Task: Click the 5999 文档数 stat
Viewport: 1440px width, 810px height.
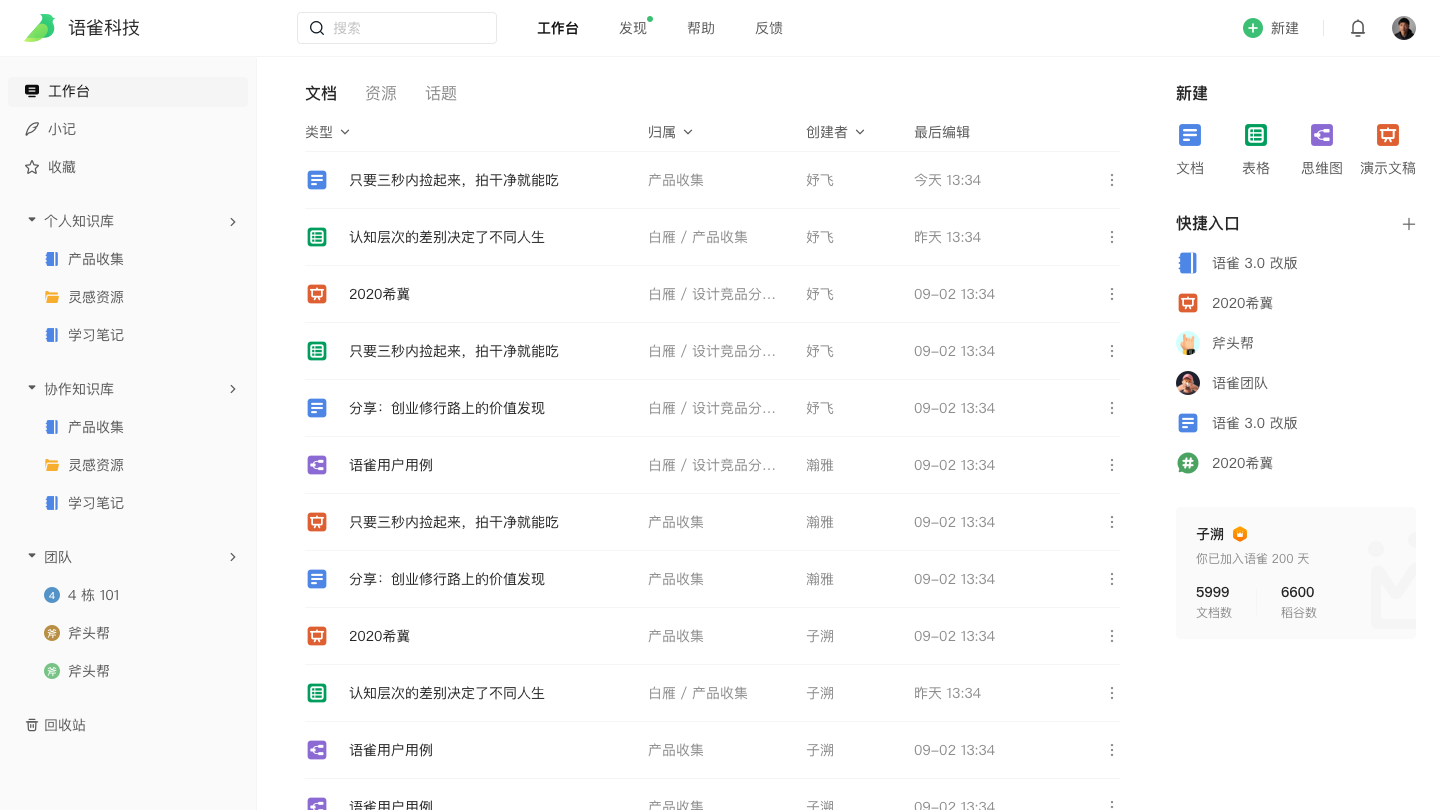Action: click(1214, 601)
